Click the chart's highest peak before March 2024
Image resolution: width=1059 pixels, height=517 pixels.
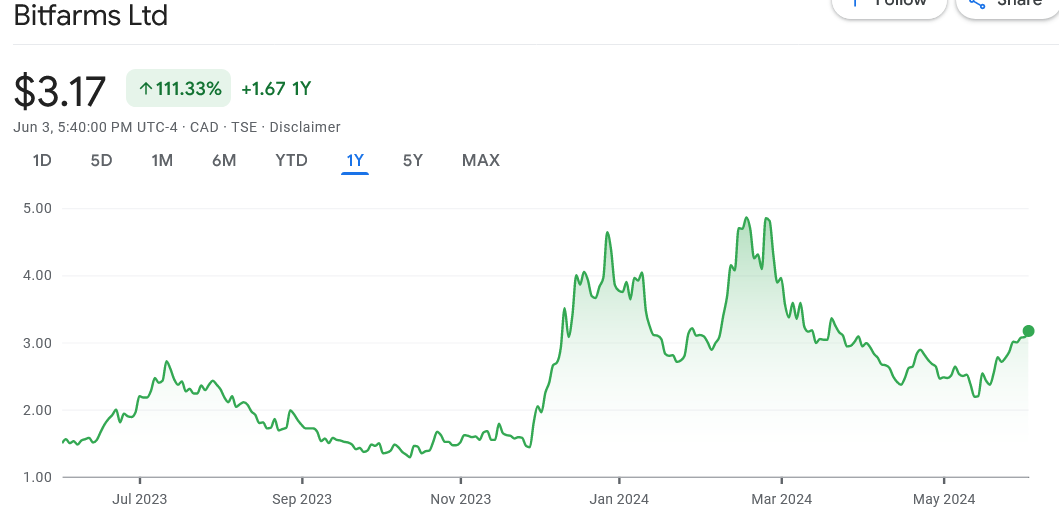click(x=746, y=218)
